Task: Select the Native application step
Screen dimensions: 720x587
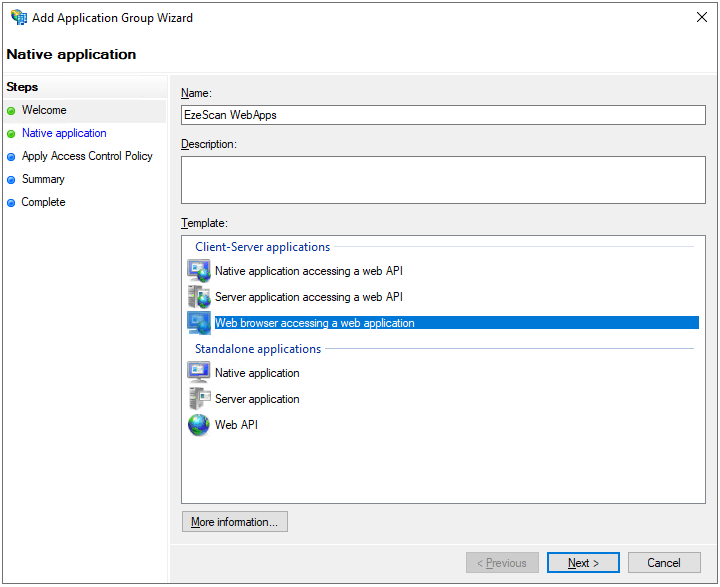Action: 64,133
